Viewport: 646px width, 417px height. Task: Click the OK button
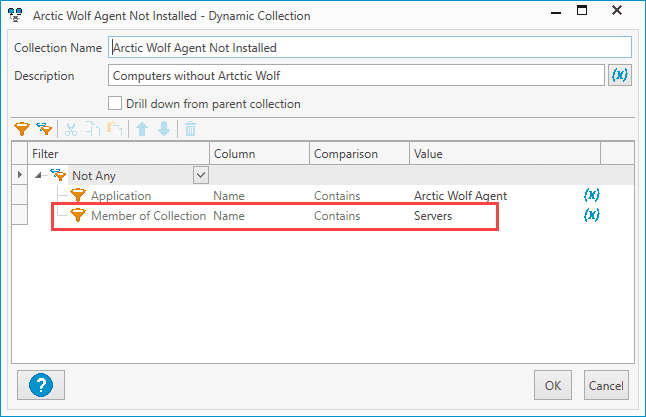tap(553, 385)
